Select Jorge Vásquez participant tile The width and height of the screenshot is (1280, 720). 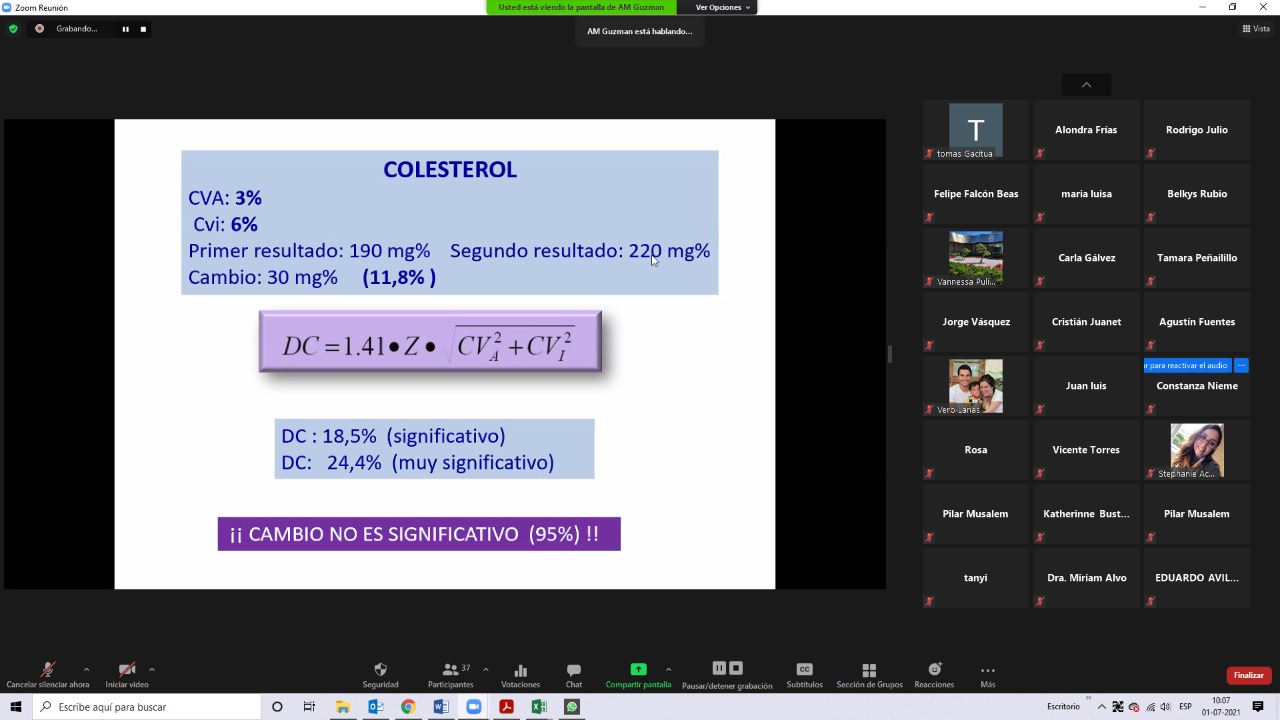coord(976,322)
